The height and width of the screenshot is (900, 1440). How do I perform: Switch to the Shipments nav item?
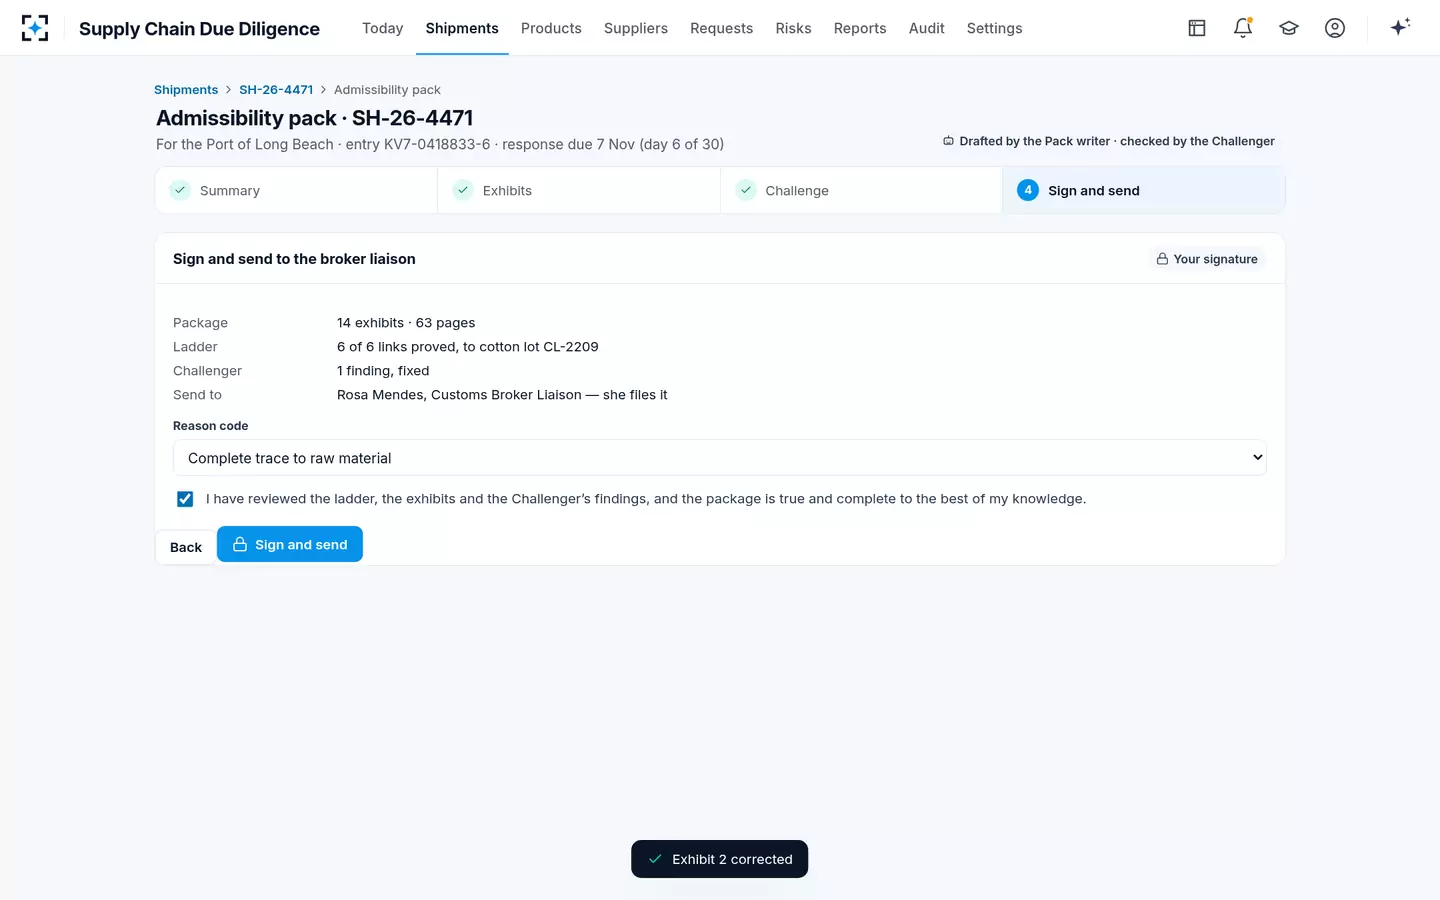tap(462, 28)
